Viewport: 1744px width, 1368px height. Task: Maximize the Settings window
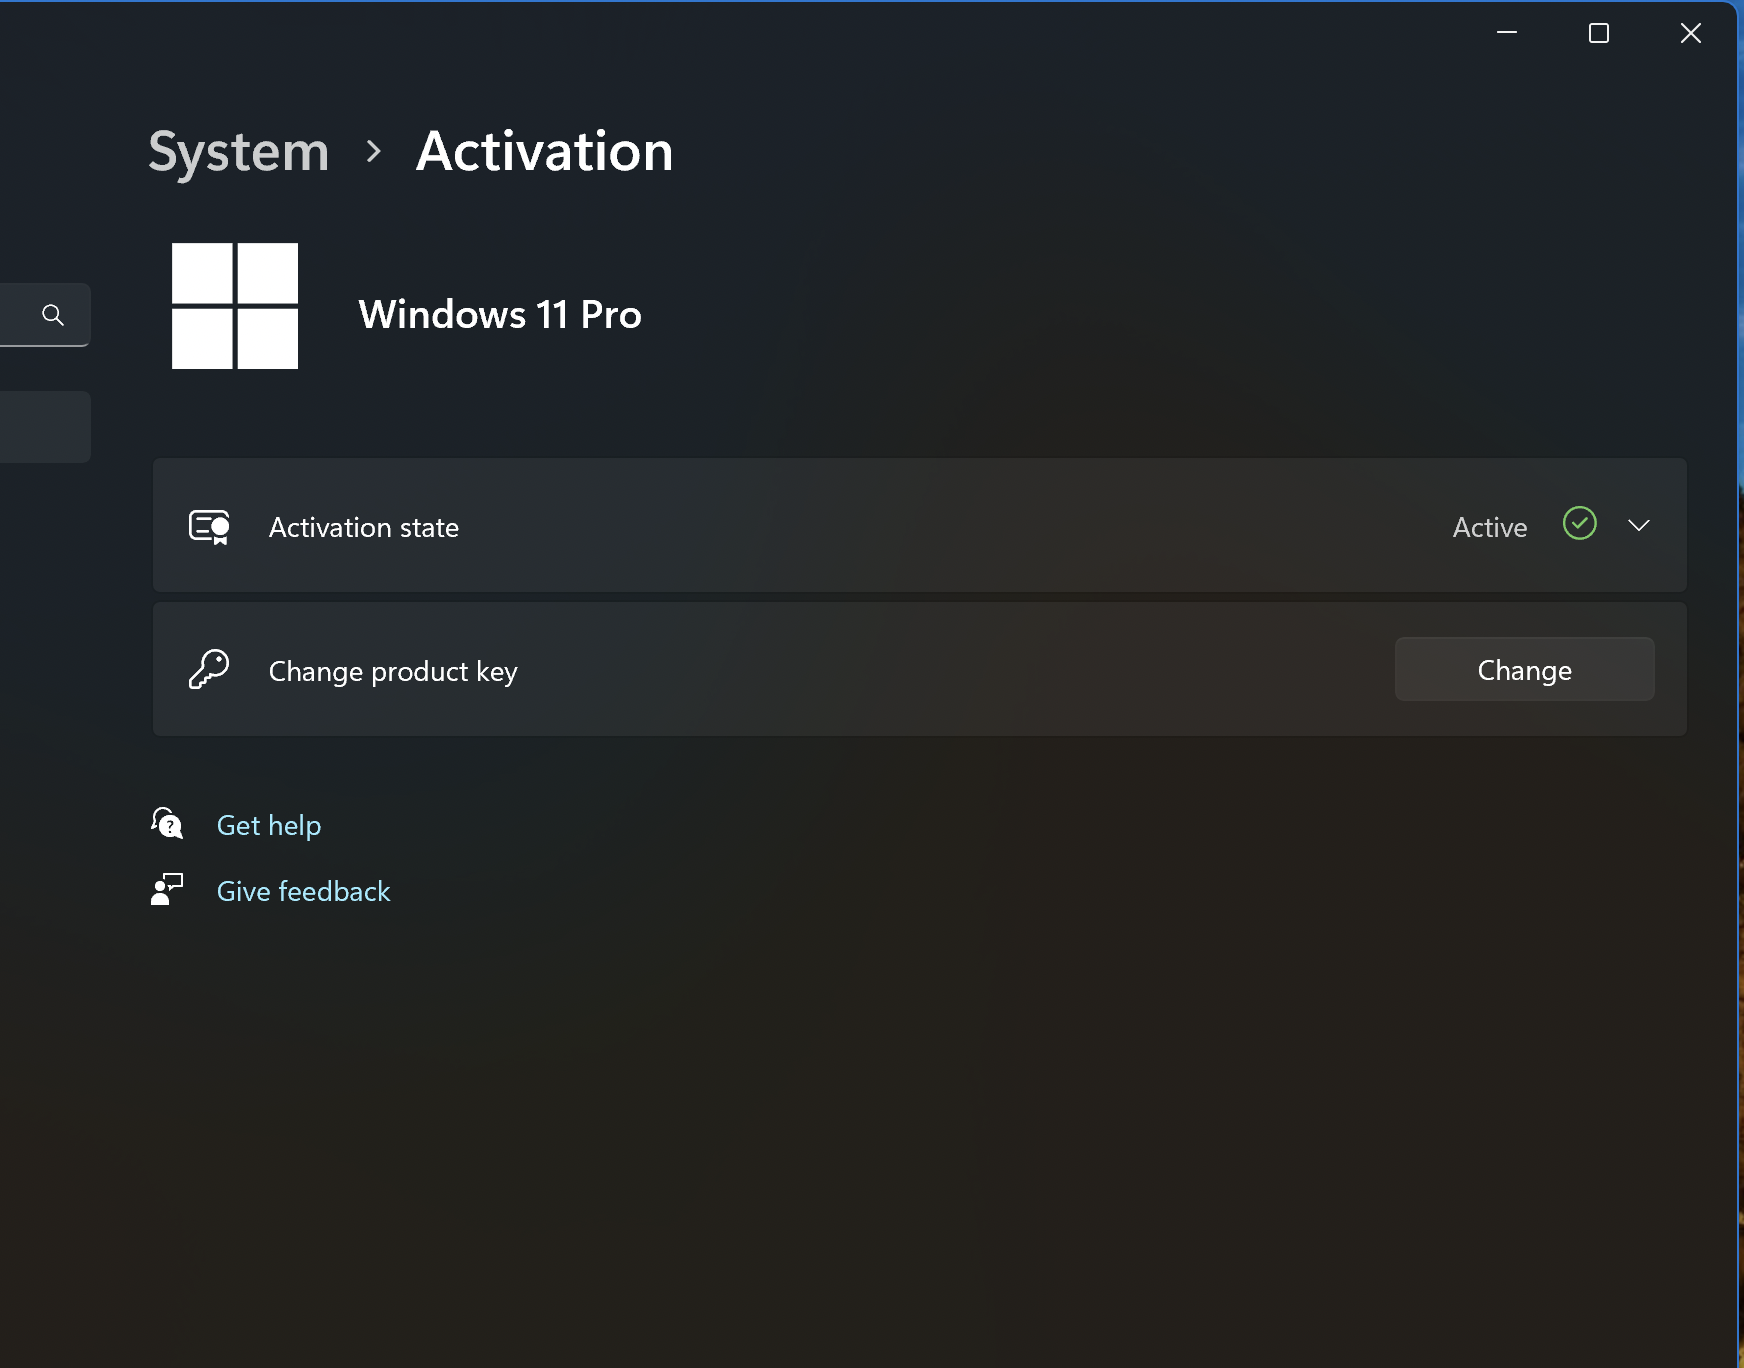(1599, 33)
